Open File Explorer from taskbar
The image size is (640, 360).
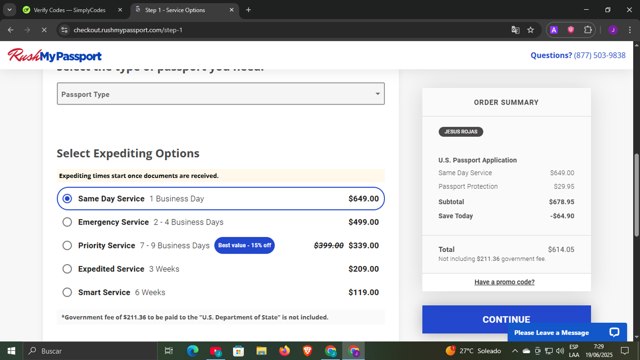(262, 351)
